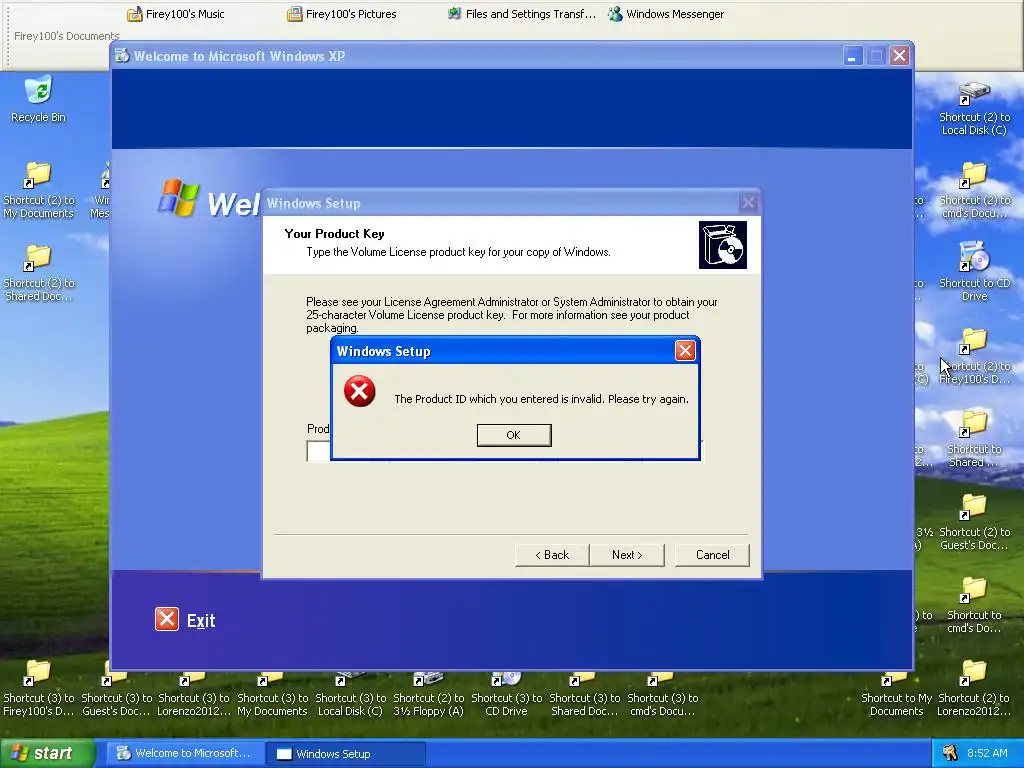Image resolution: width=1024 pixels, height=768 pixels.
Task: Select Shortcut to My Documents icon at bottom
Action: click(896, 694)
